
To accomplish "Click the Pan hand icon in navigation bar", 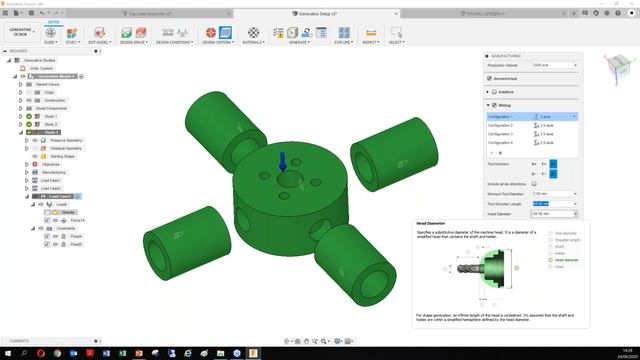I will [307, 341].
